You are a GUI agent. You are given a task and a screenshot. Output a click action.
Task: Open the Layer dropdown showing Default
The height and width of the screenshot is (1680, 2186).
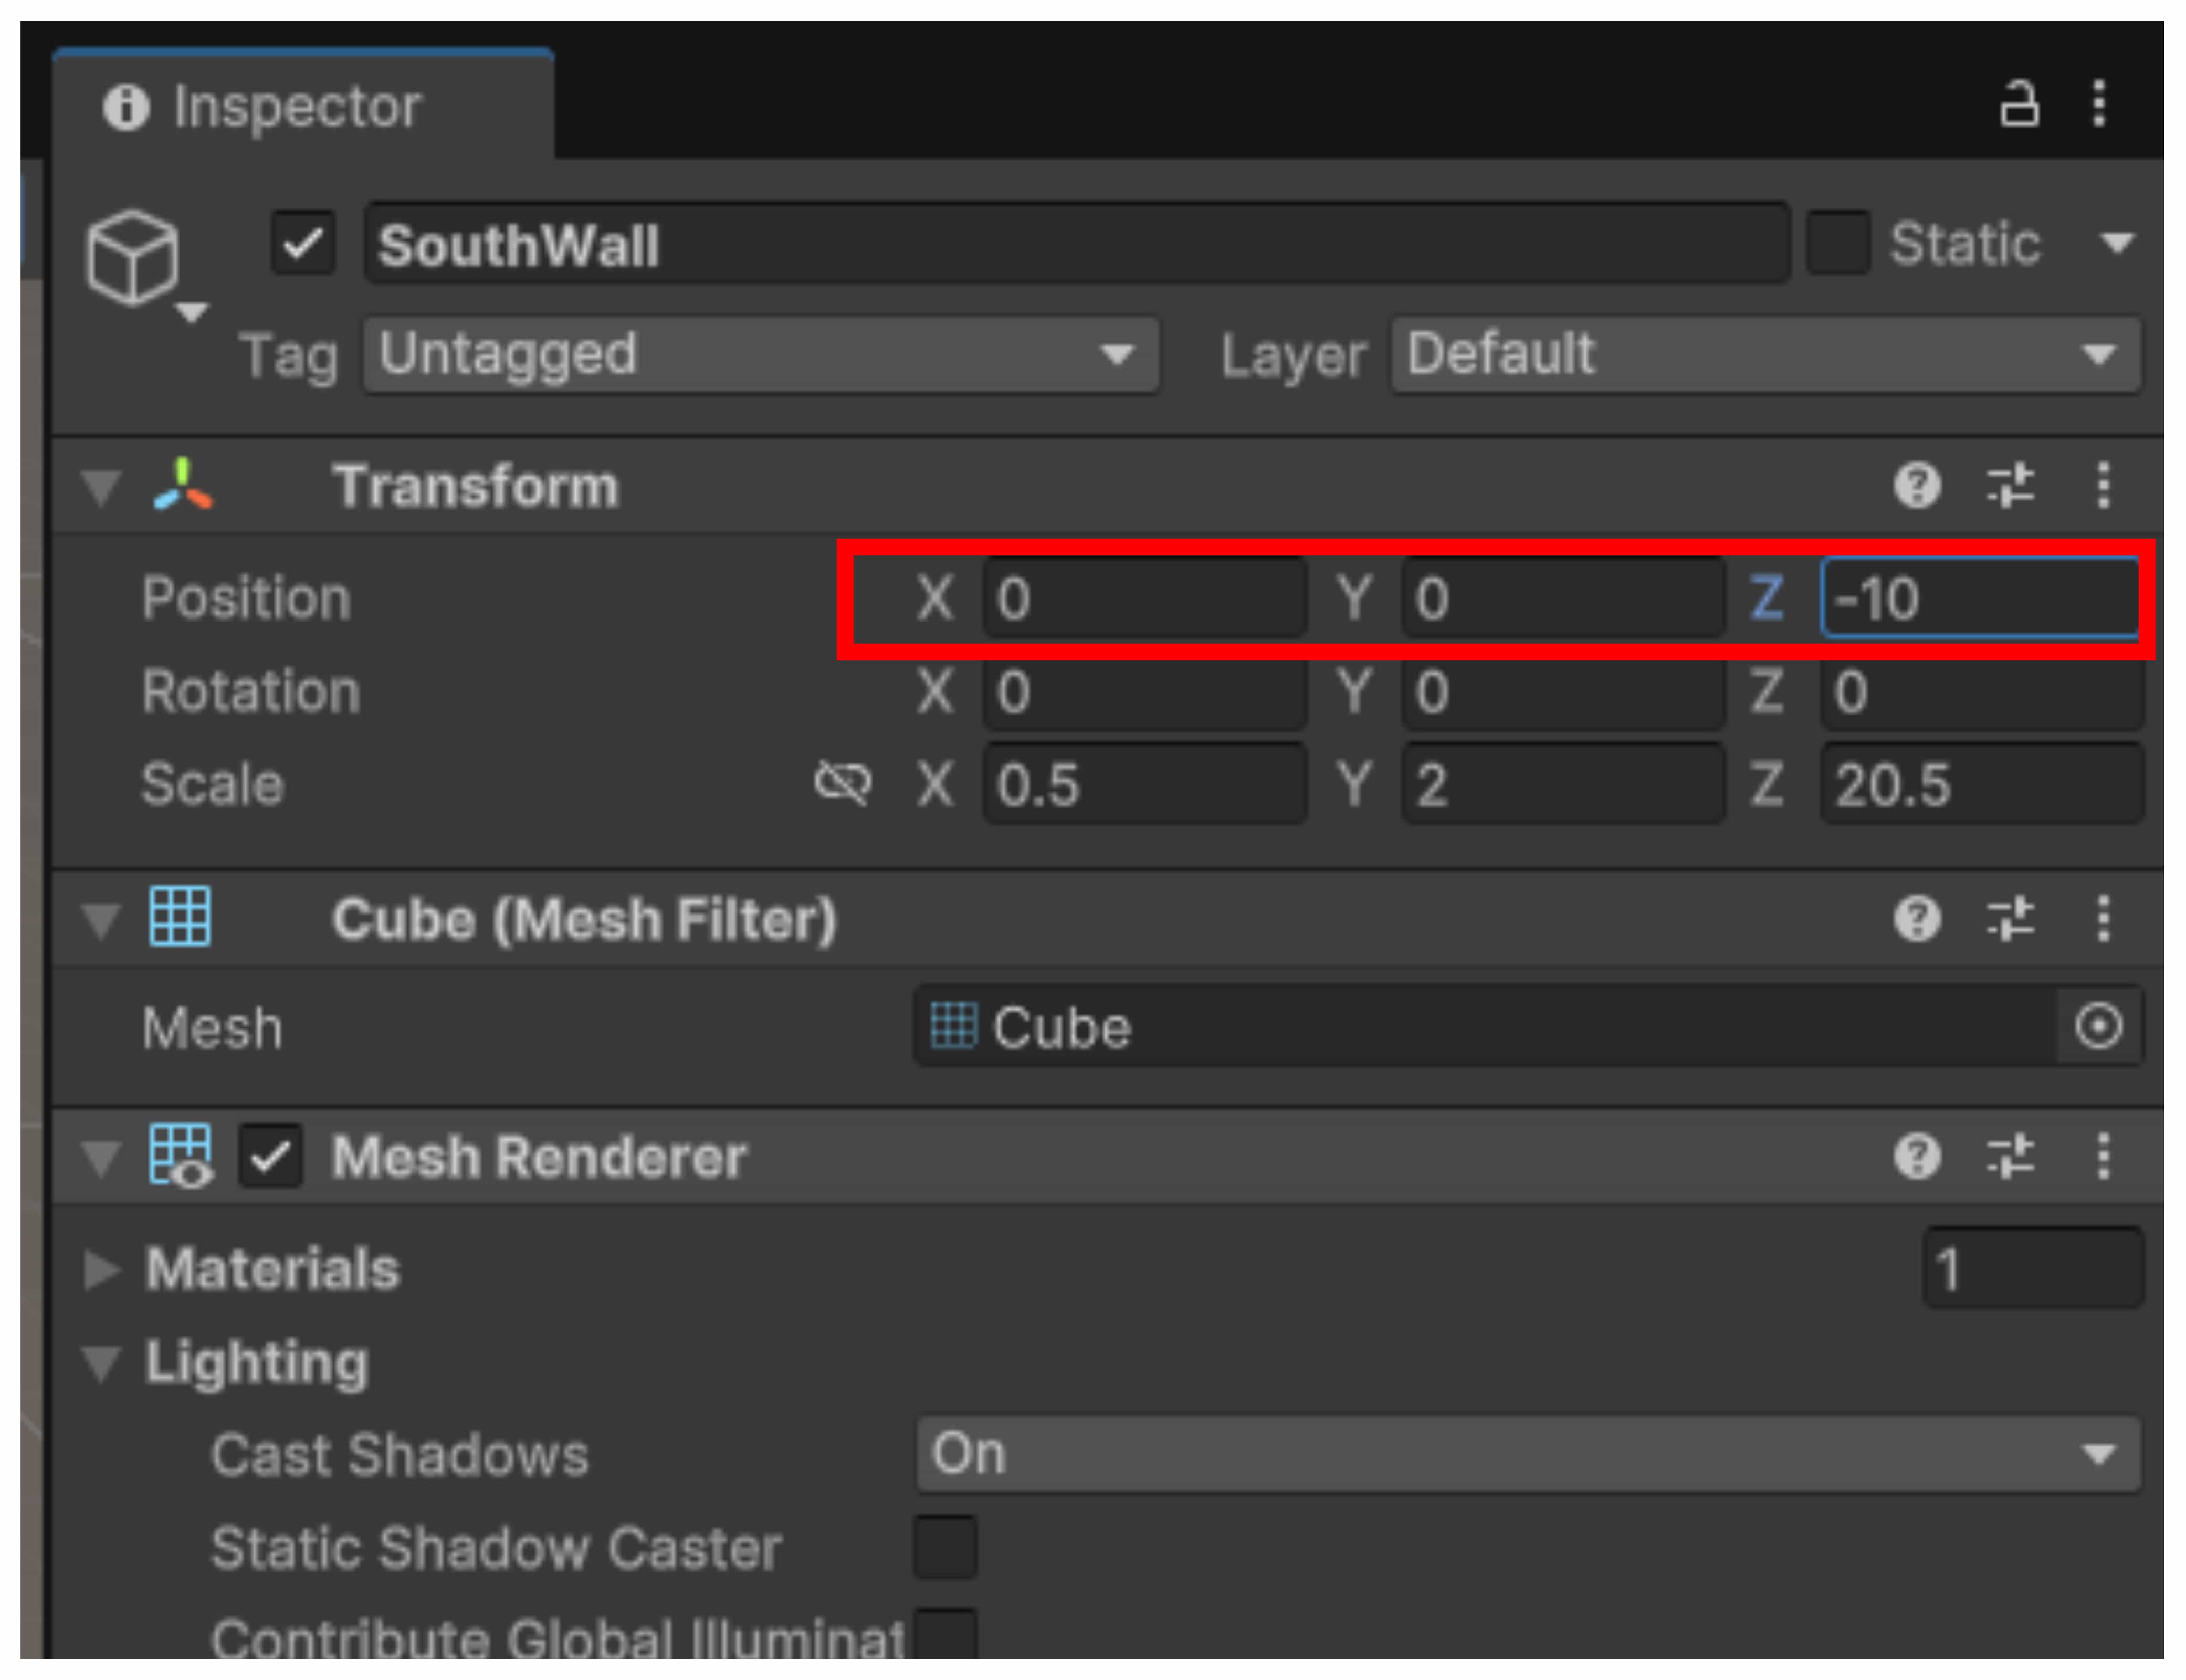tap(1765, 354)
